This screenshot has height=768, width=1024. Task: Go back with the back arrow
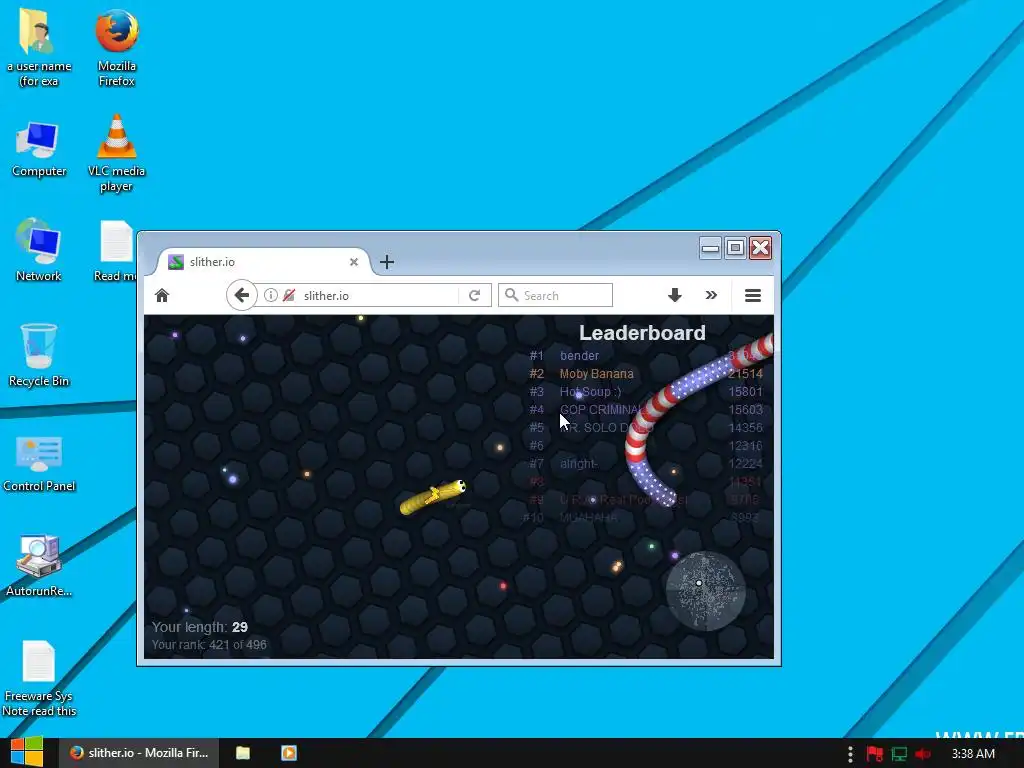242,295
